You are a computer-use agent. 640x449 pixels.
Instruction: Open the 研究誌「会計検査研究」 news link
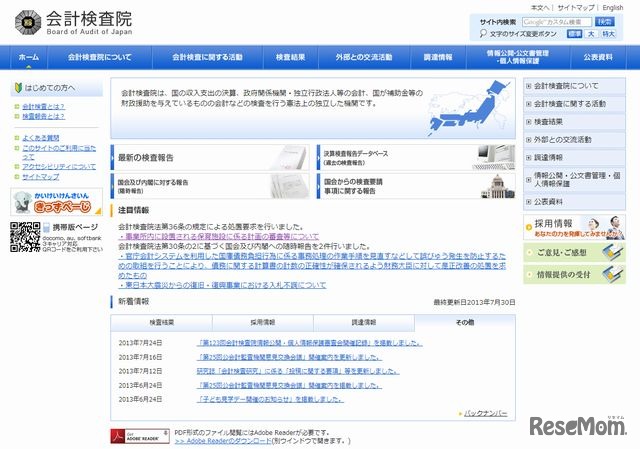pyautogui.click(x=298, y=371)
